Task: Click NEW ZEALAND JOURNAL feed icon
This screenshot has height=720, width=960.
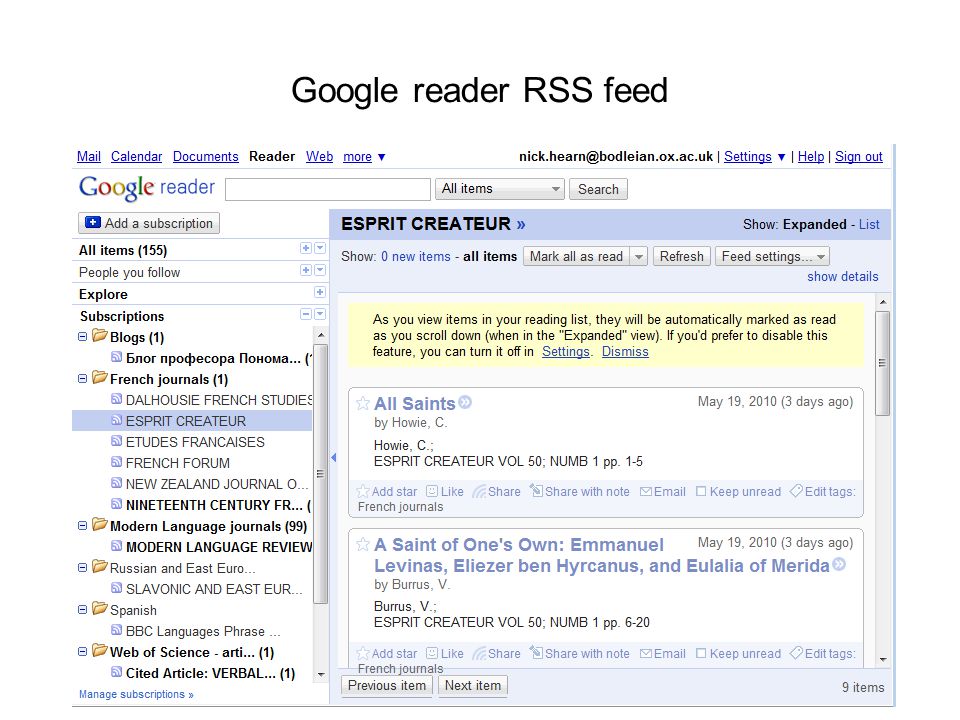Action: tap(116, 483)
